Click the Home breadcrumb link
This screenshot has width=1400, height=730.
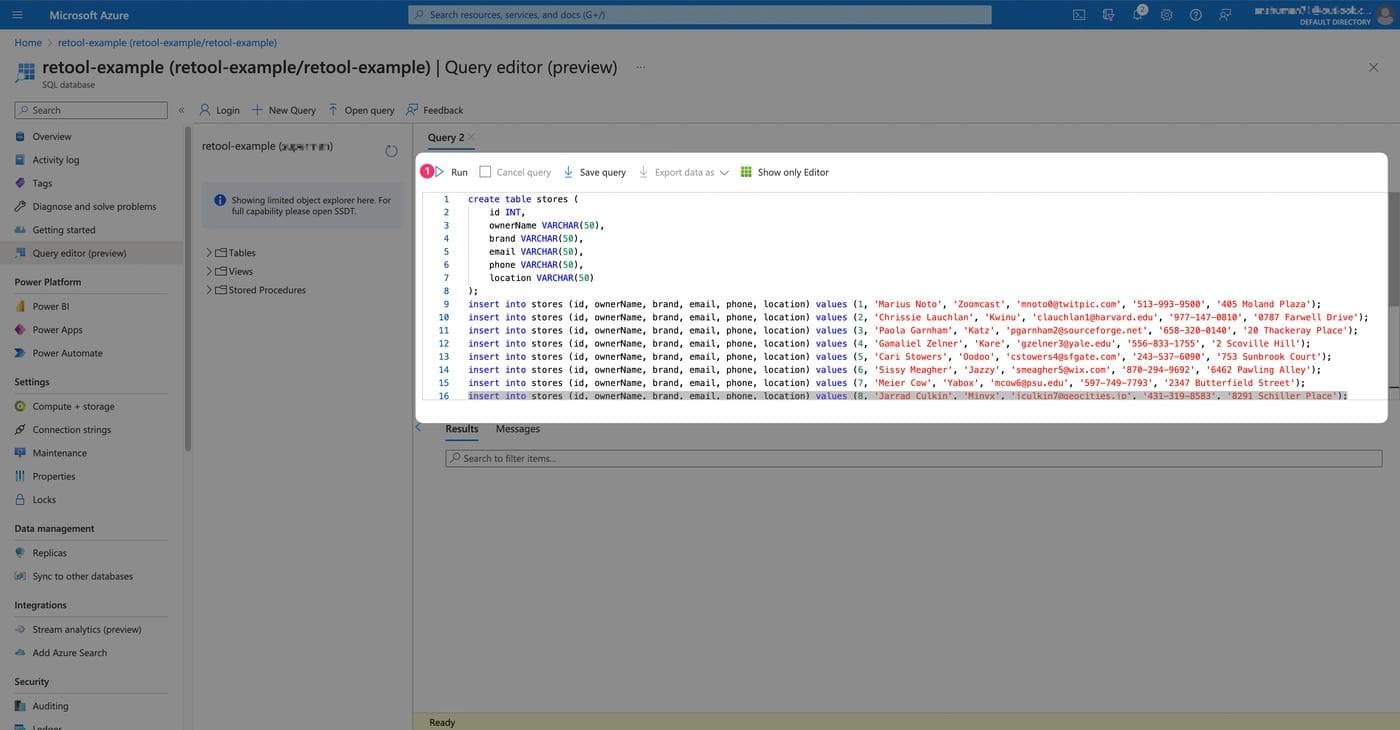click(28, 43)
